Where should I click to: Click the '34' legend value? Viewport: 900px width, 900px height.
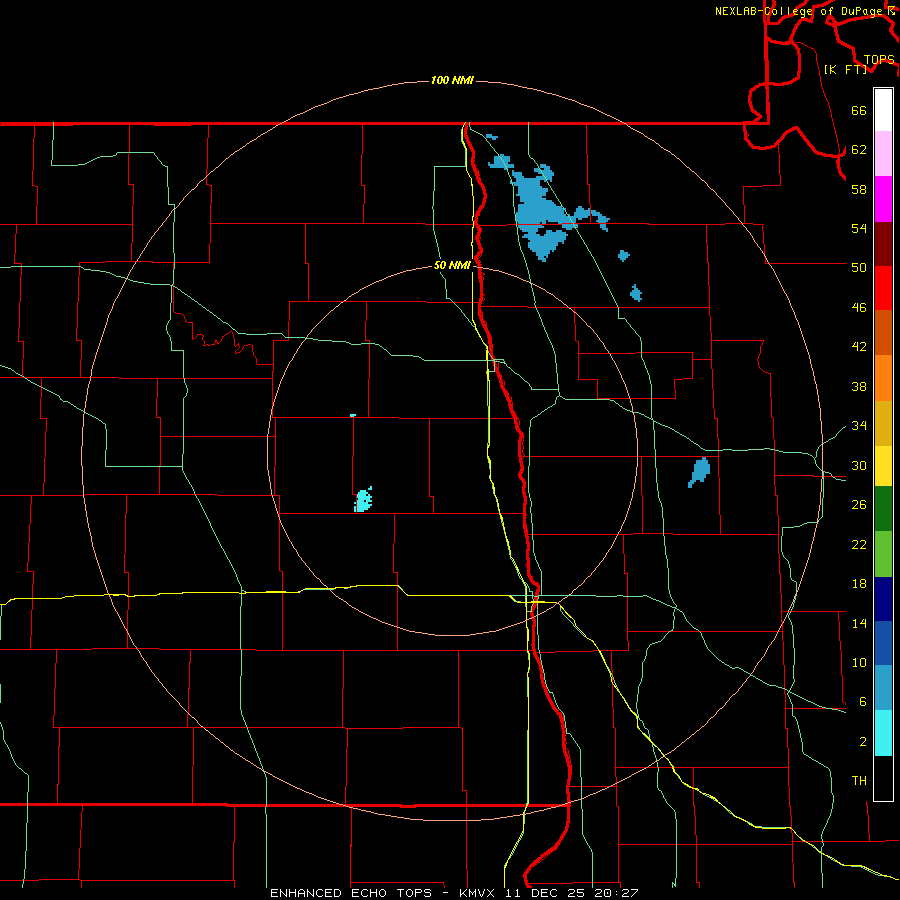pos(859,426)
